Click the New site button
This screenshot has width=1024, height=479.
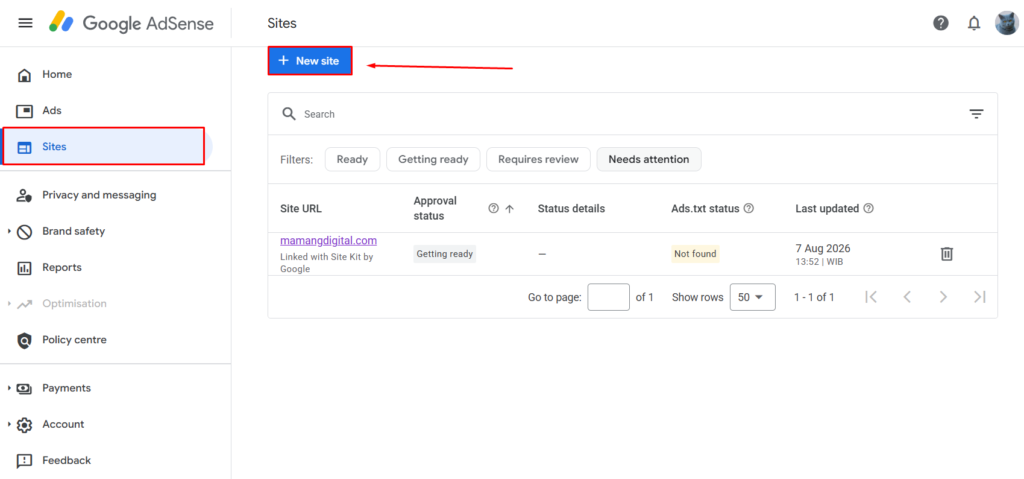(310, 61)
